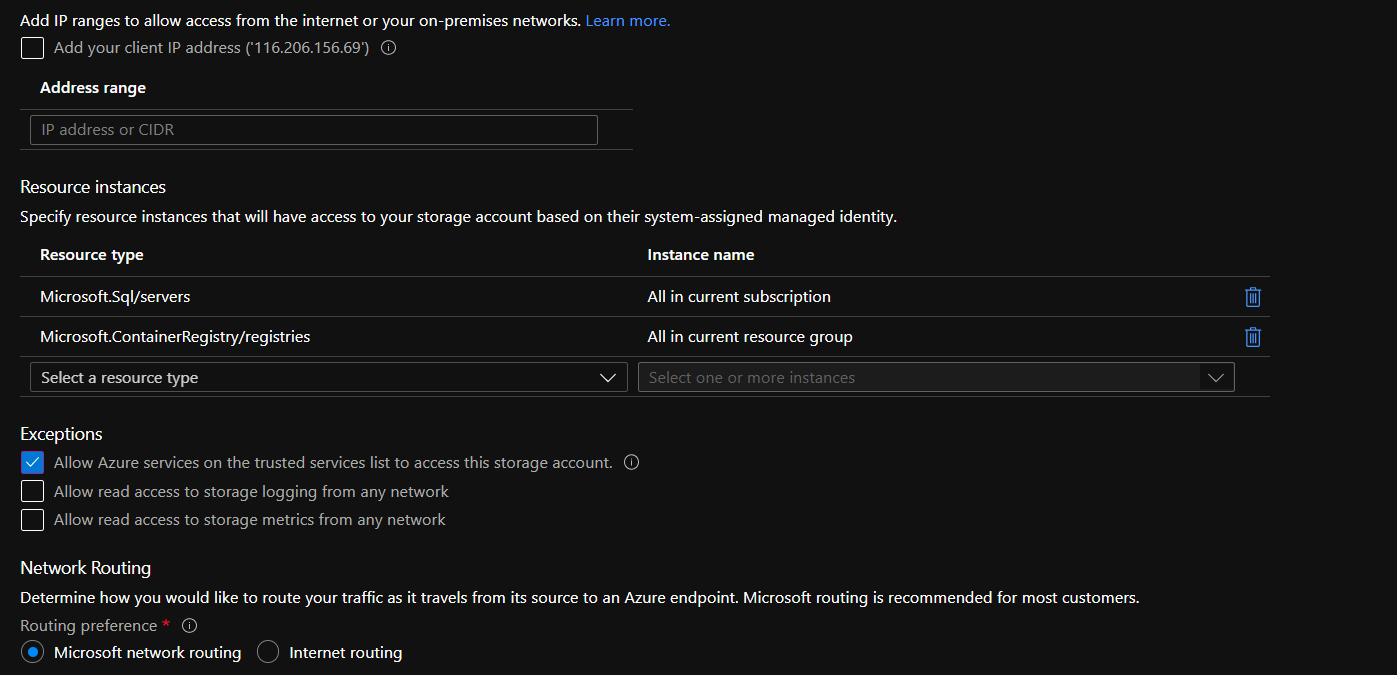This screenshot has height=675, width=1397.
Task: Enable read access to storage logging
Action: pos(33,491)
